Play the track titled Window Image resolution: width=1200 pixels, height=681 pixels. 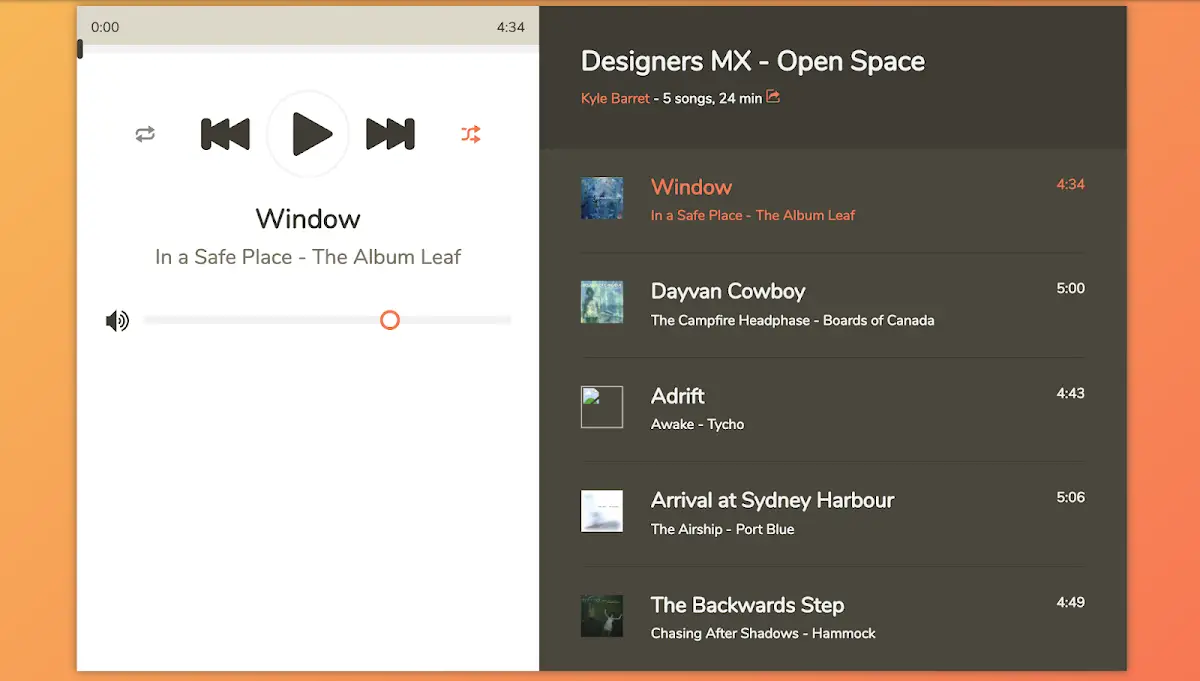point(691,187)
